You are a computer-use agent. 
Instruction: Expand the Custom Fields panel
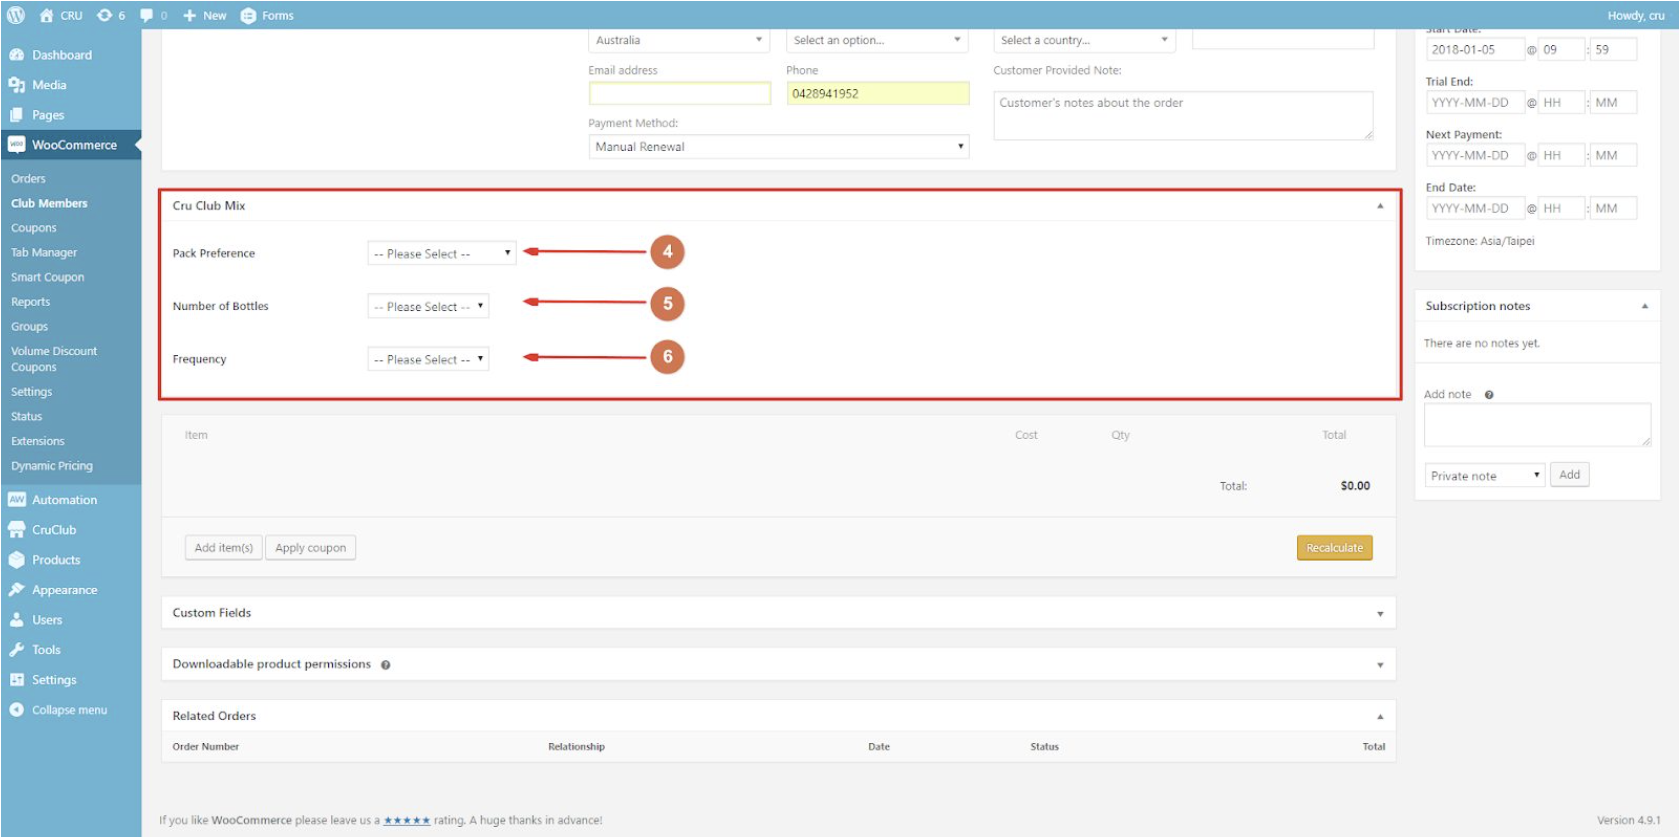click(1380, 614)
